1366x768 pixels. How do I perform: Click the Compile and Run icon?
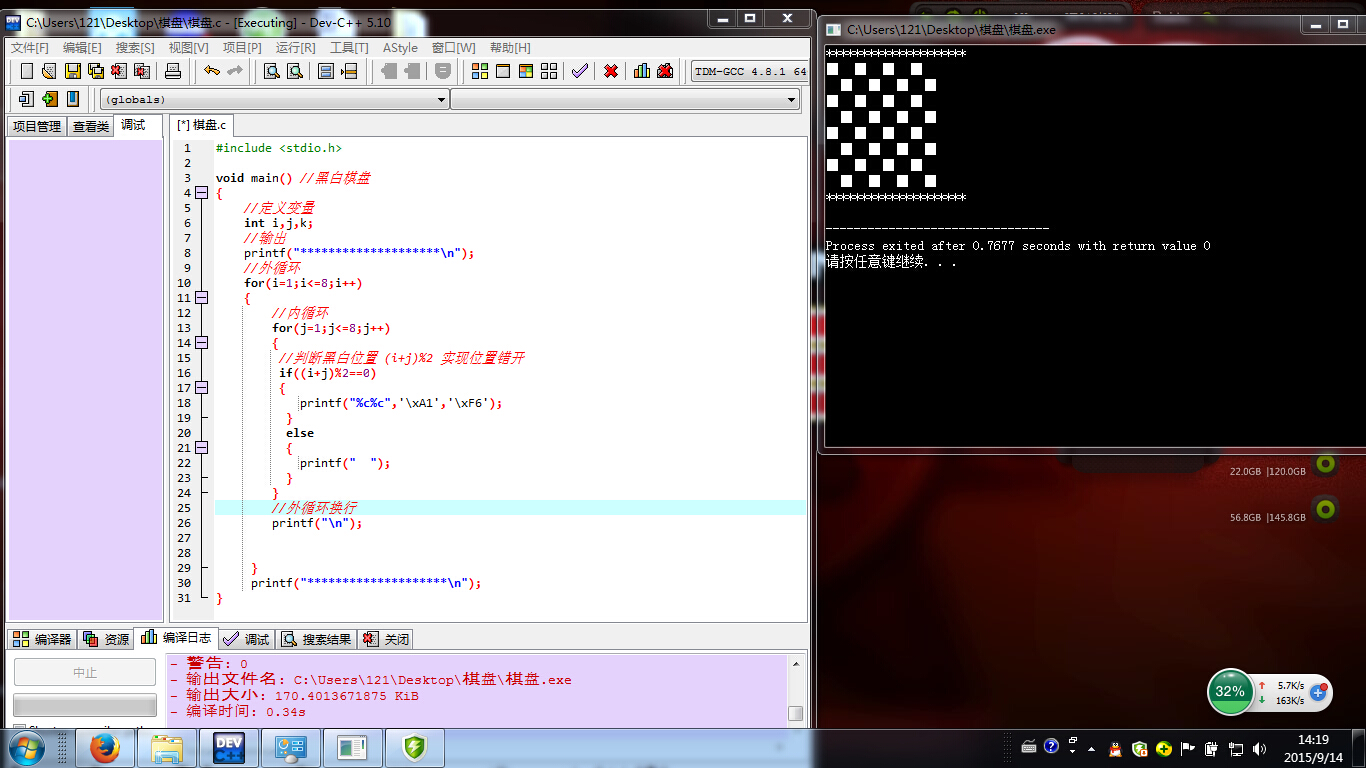coord(526,71)
